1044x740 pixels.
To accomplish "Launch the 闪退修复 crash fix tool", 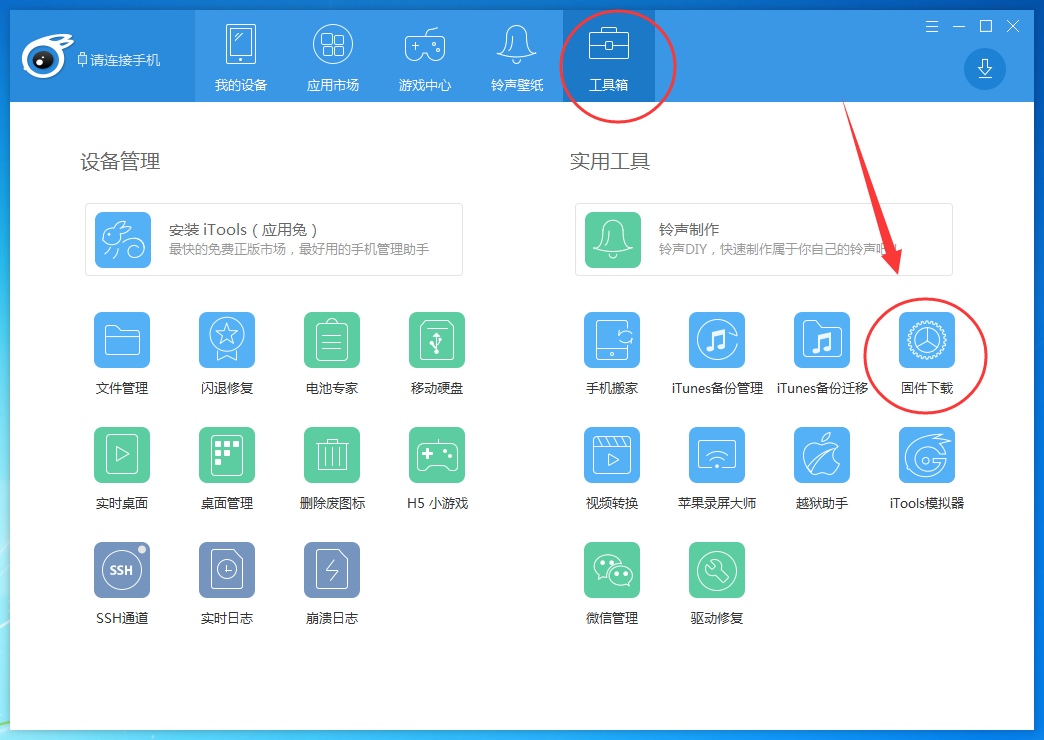I will (x=226, y=340).
